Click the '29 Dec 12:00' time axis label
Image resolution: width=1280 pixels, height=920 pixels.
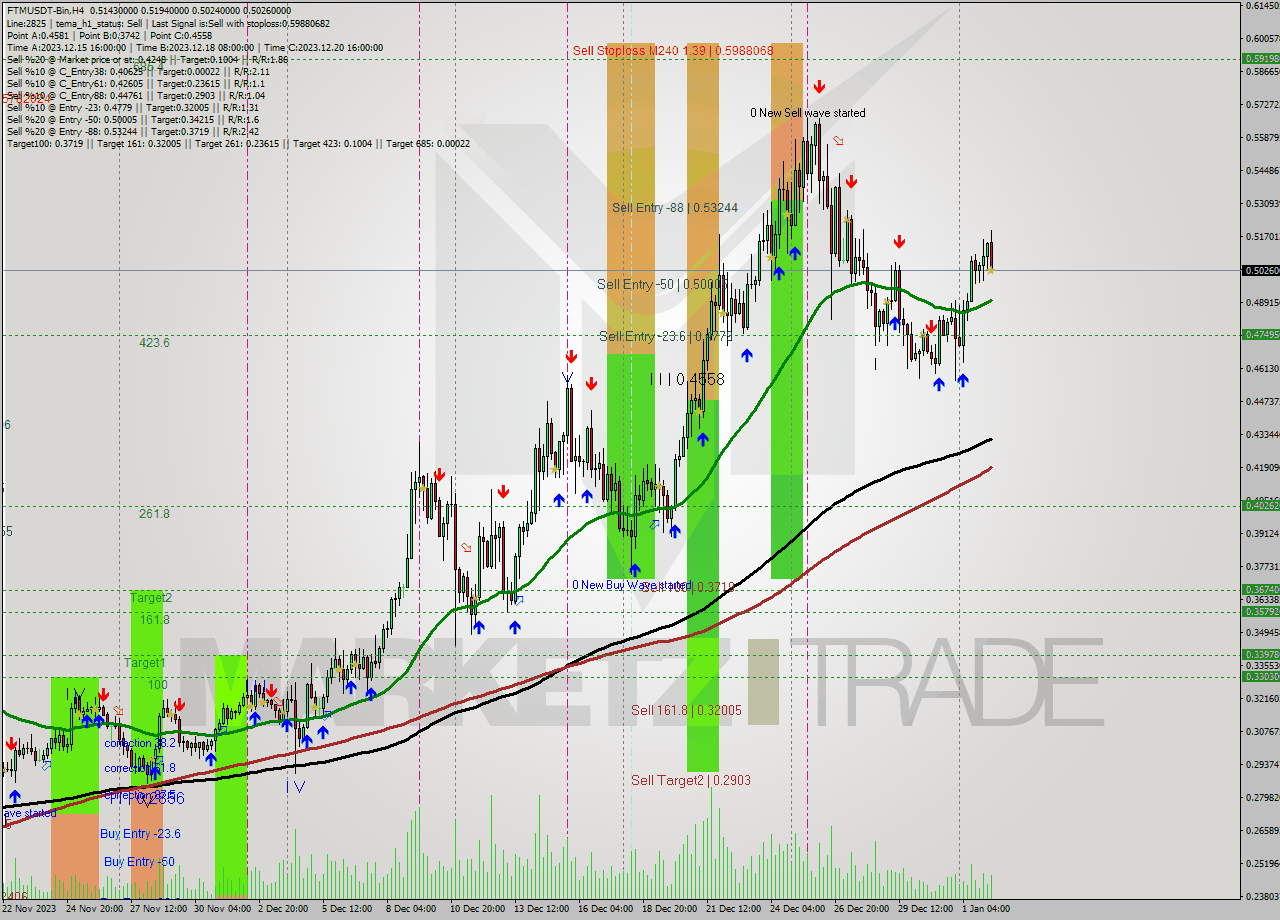[x=924, y=908]
